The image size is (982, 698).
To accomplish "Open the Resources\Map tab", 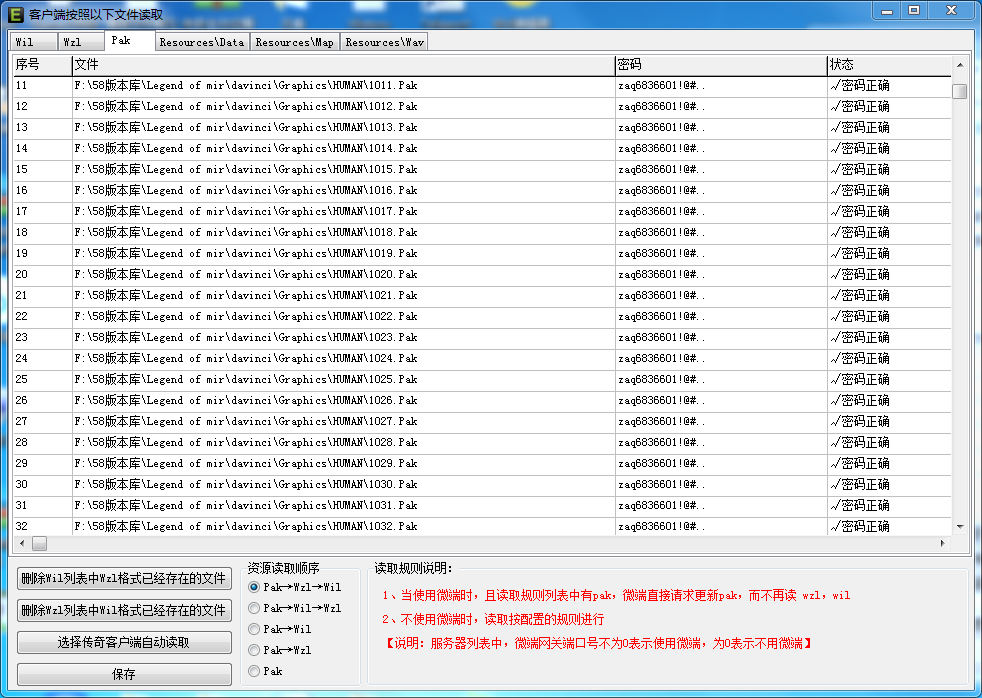I will click(x=294, y=42).
